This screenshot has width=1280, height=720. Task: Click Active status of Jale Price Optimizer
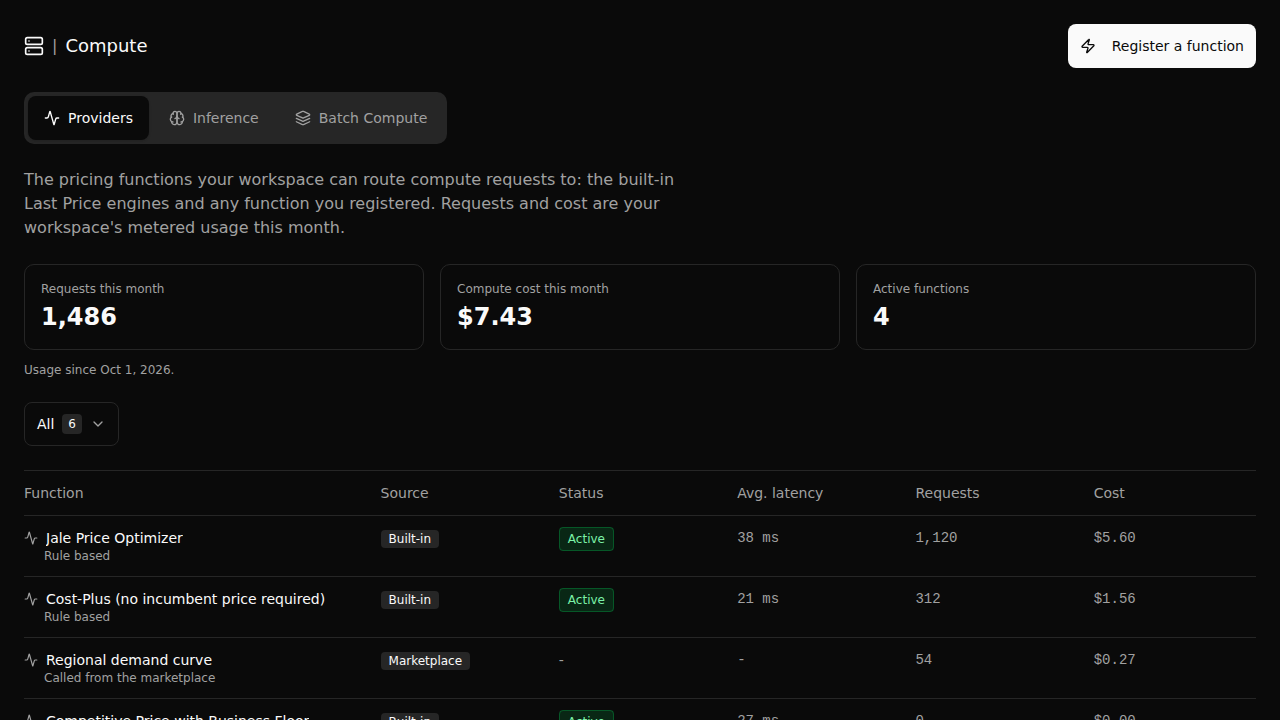pos(586,539)
